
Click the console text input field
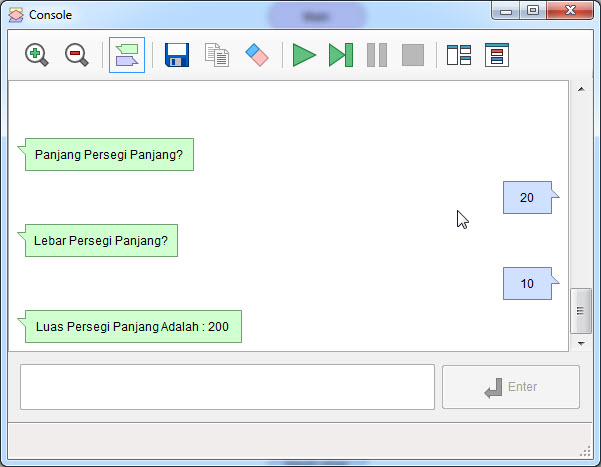227,387
